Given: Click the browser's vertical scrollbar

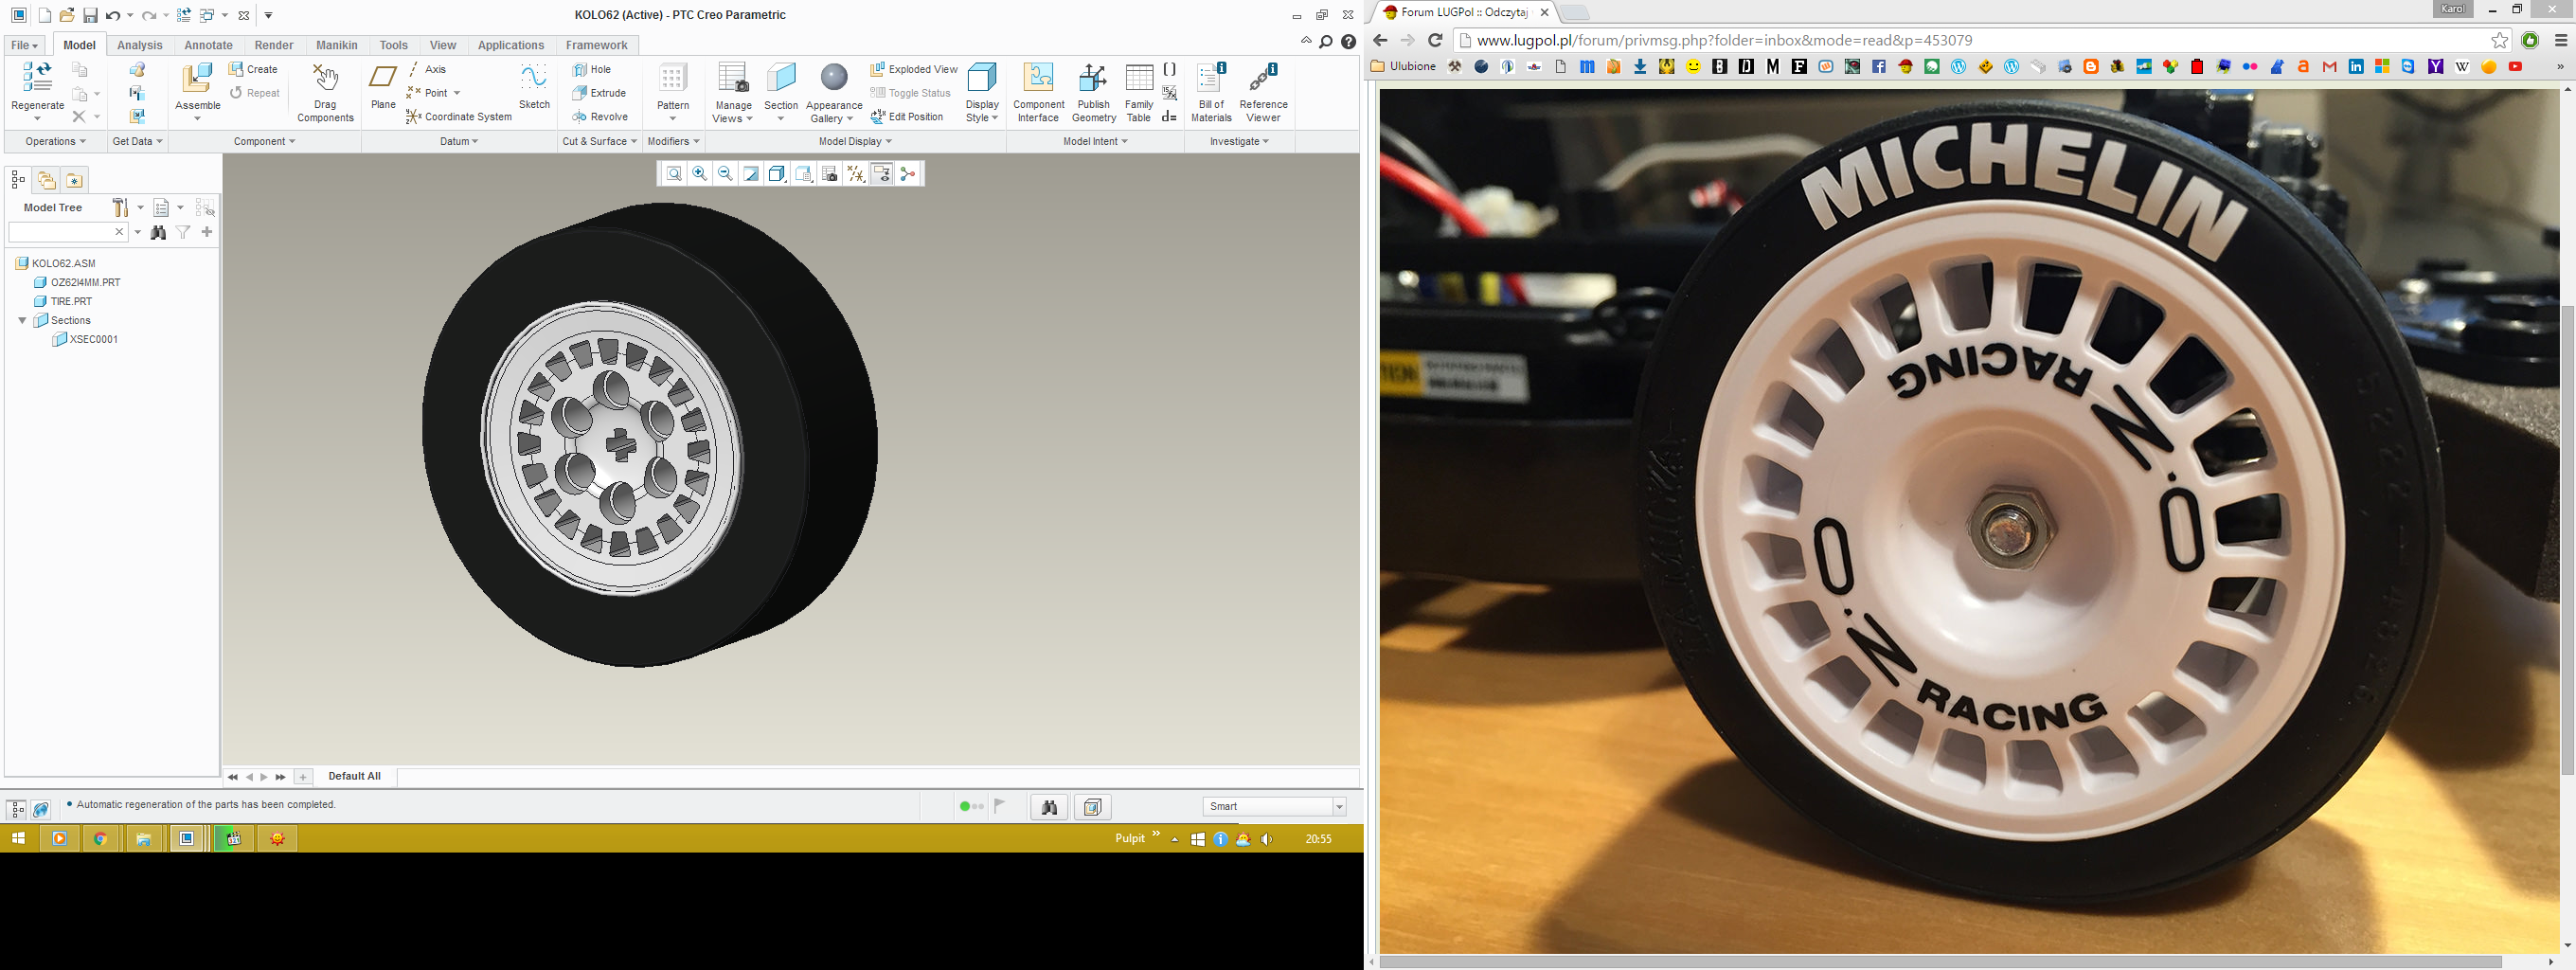Looking at the screenshot, I should pyautogui.click(x=2567, y=540).
